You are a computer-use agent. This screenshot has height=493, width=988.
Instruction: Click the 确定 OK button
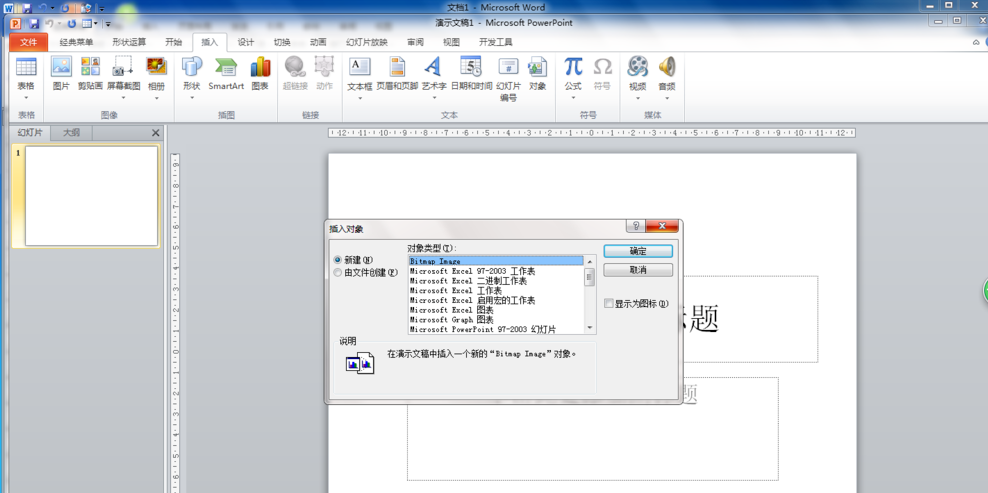click(x=638, y=251)
